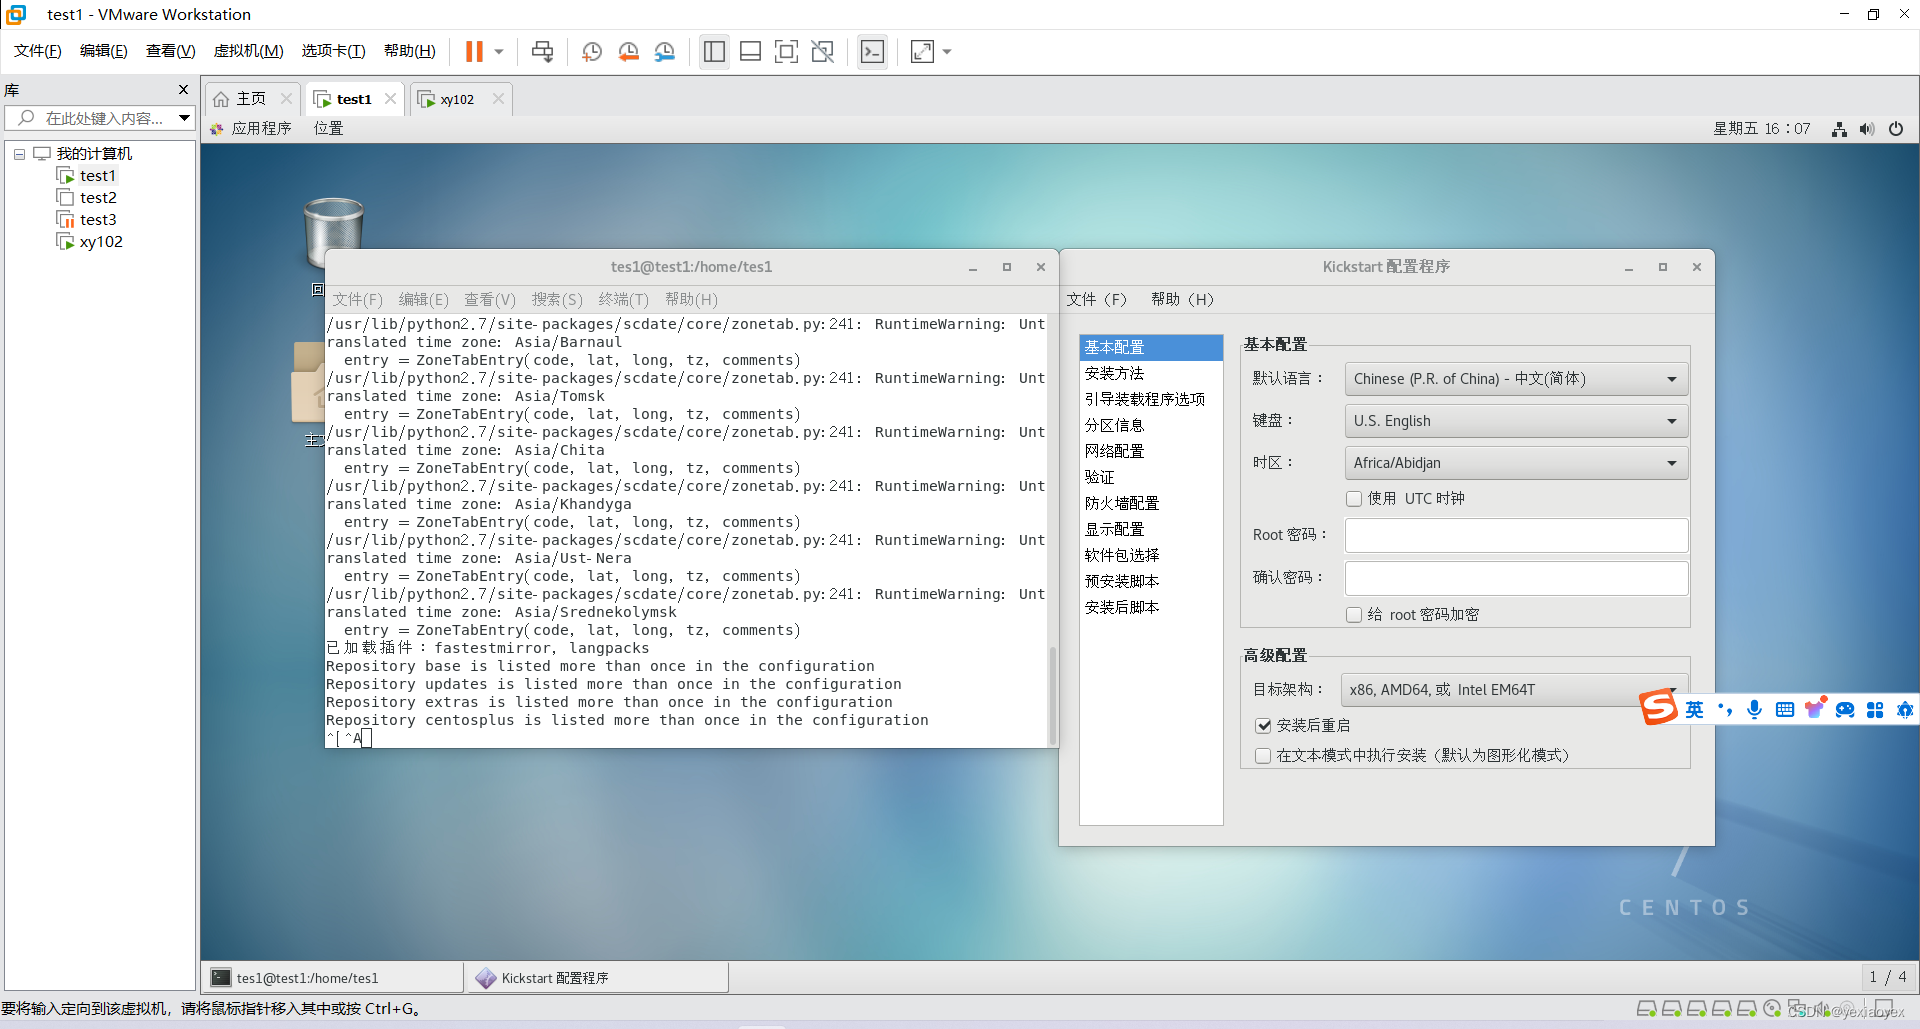Uncheck the 安装后重启 checkbox

pyautogui.click(x=1263, y=726)
